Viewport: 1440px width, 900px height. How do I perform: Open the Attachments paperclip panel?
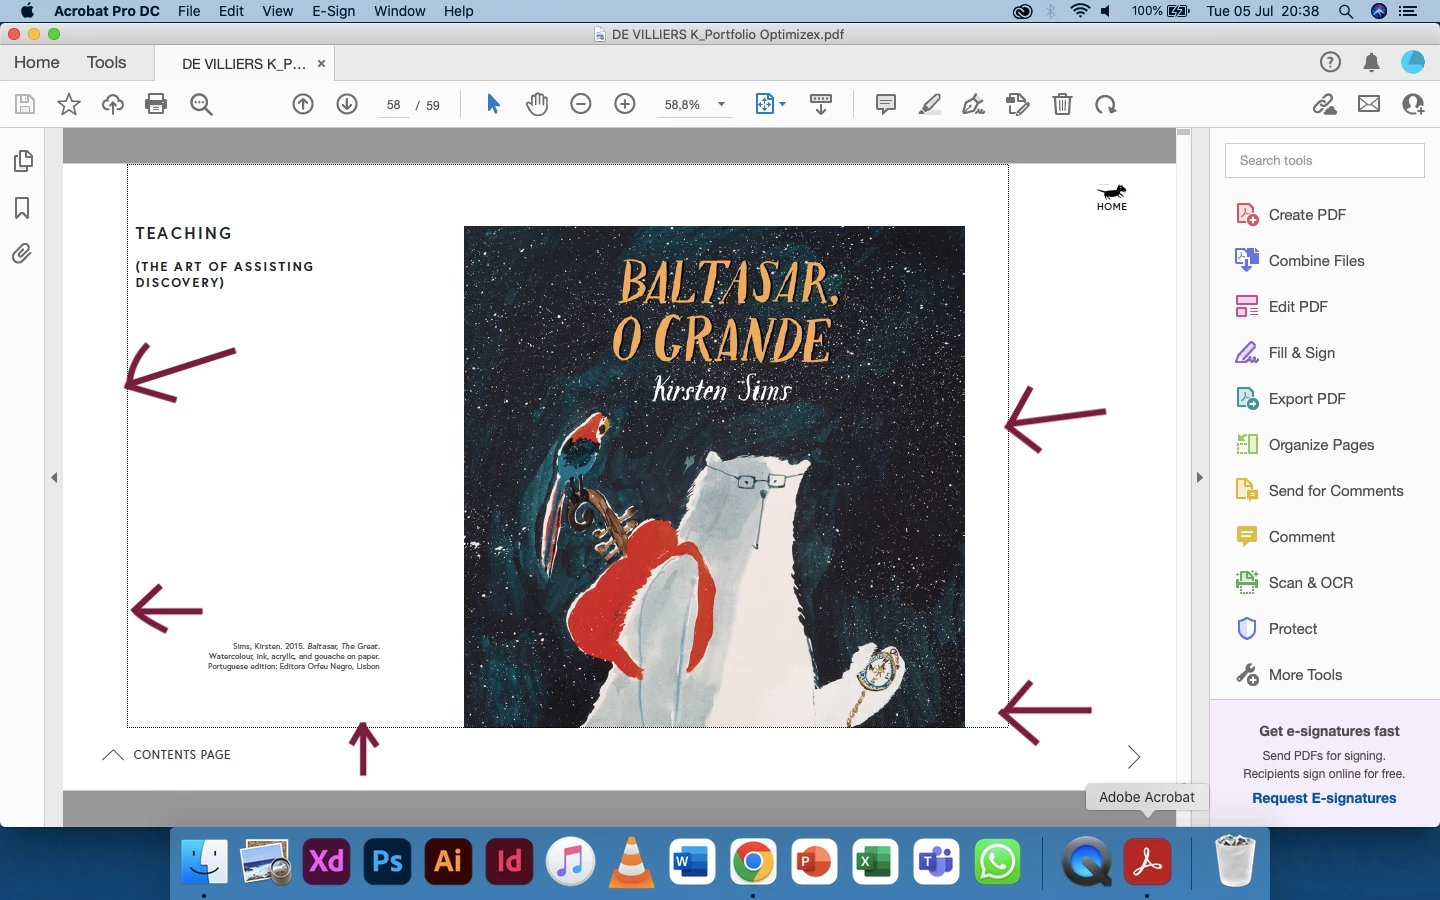[x=22, y=253]
